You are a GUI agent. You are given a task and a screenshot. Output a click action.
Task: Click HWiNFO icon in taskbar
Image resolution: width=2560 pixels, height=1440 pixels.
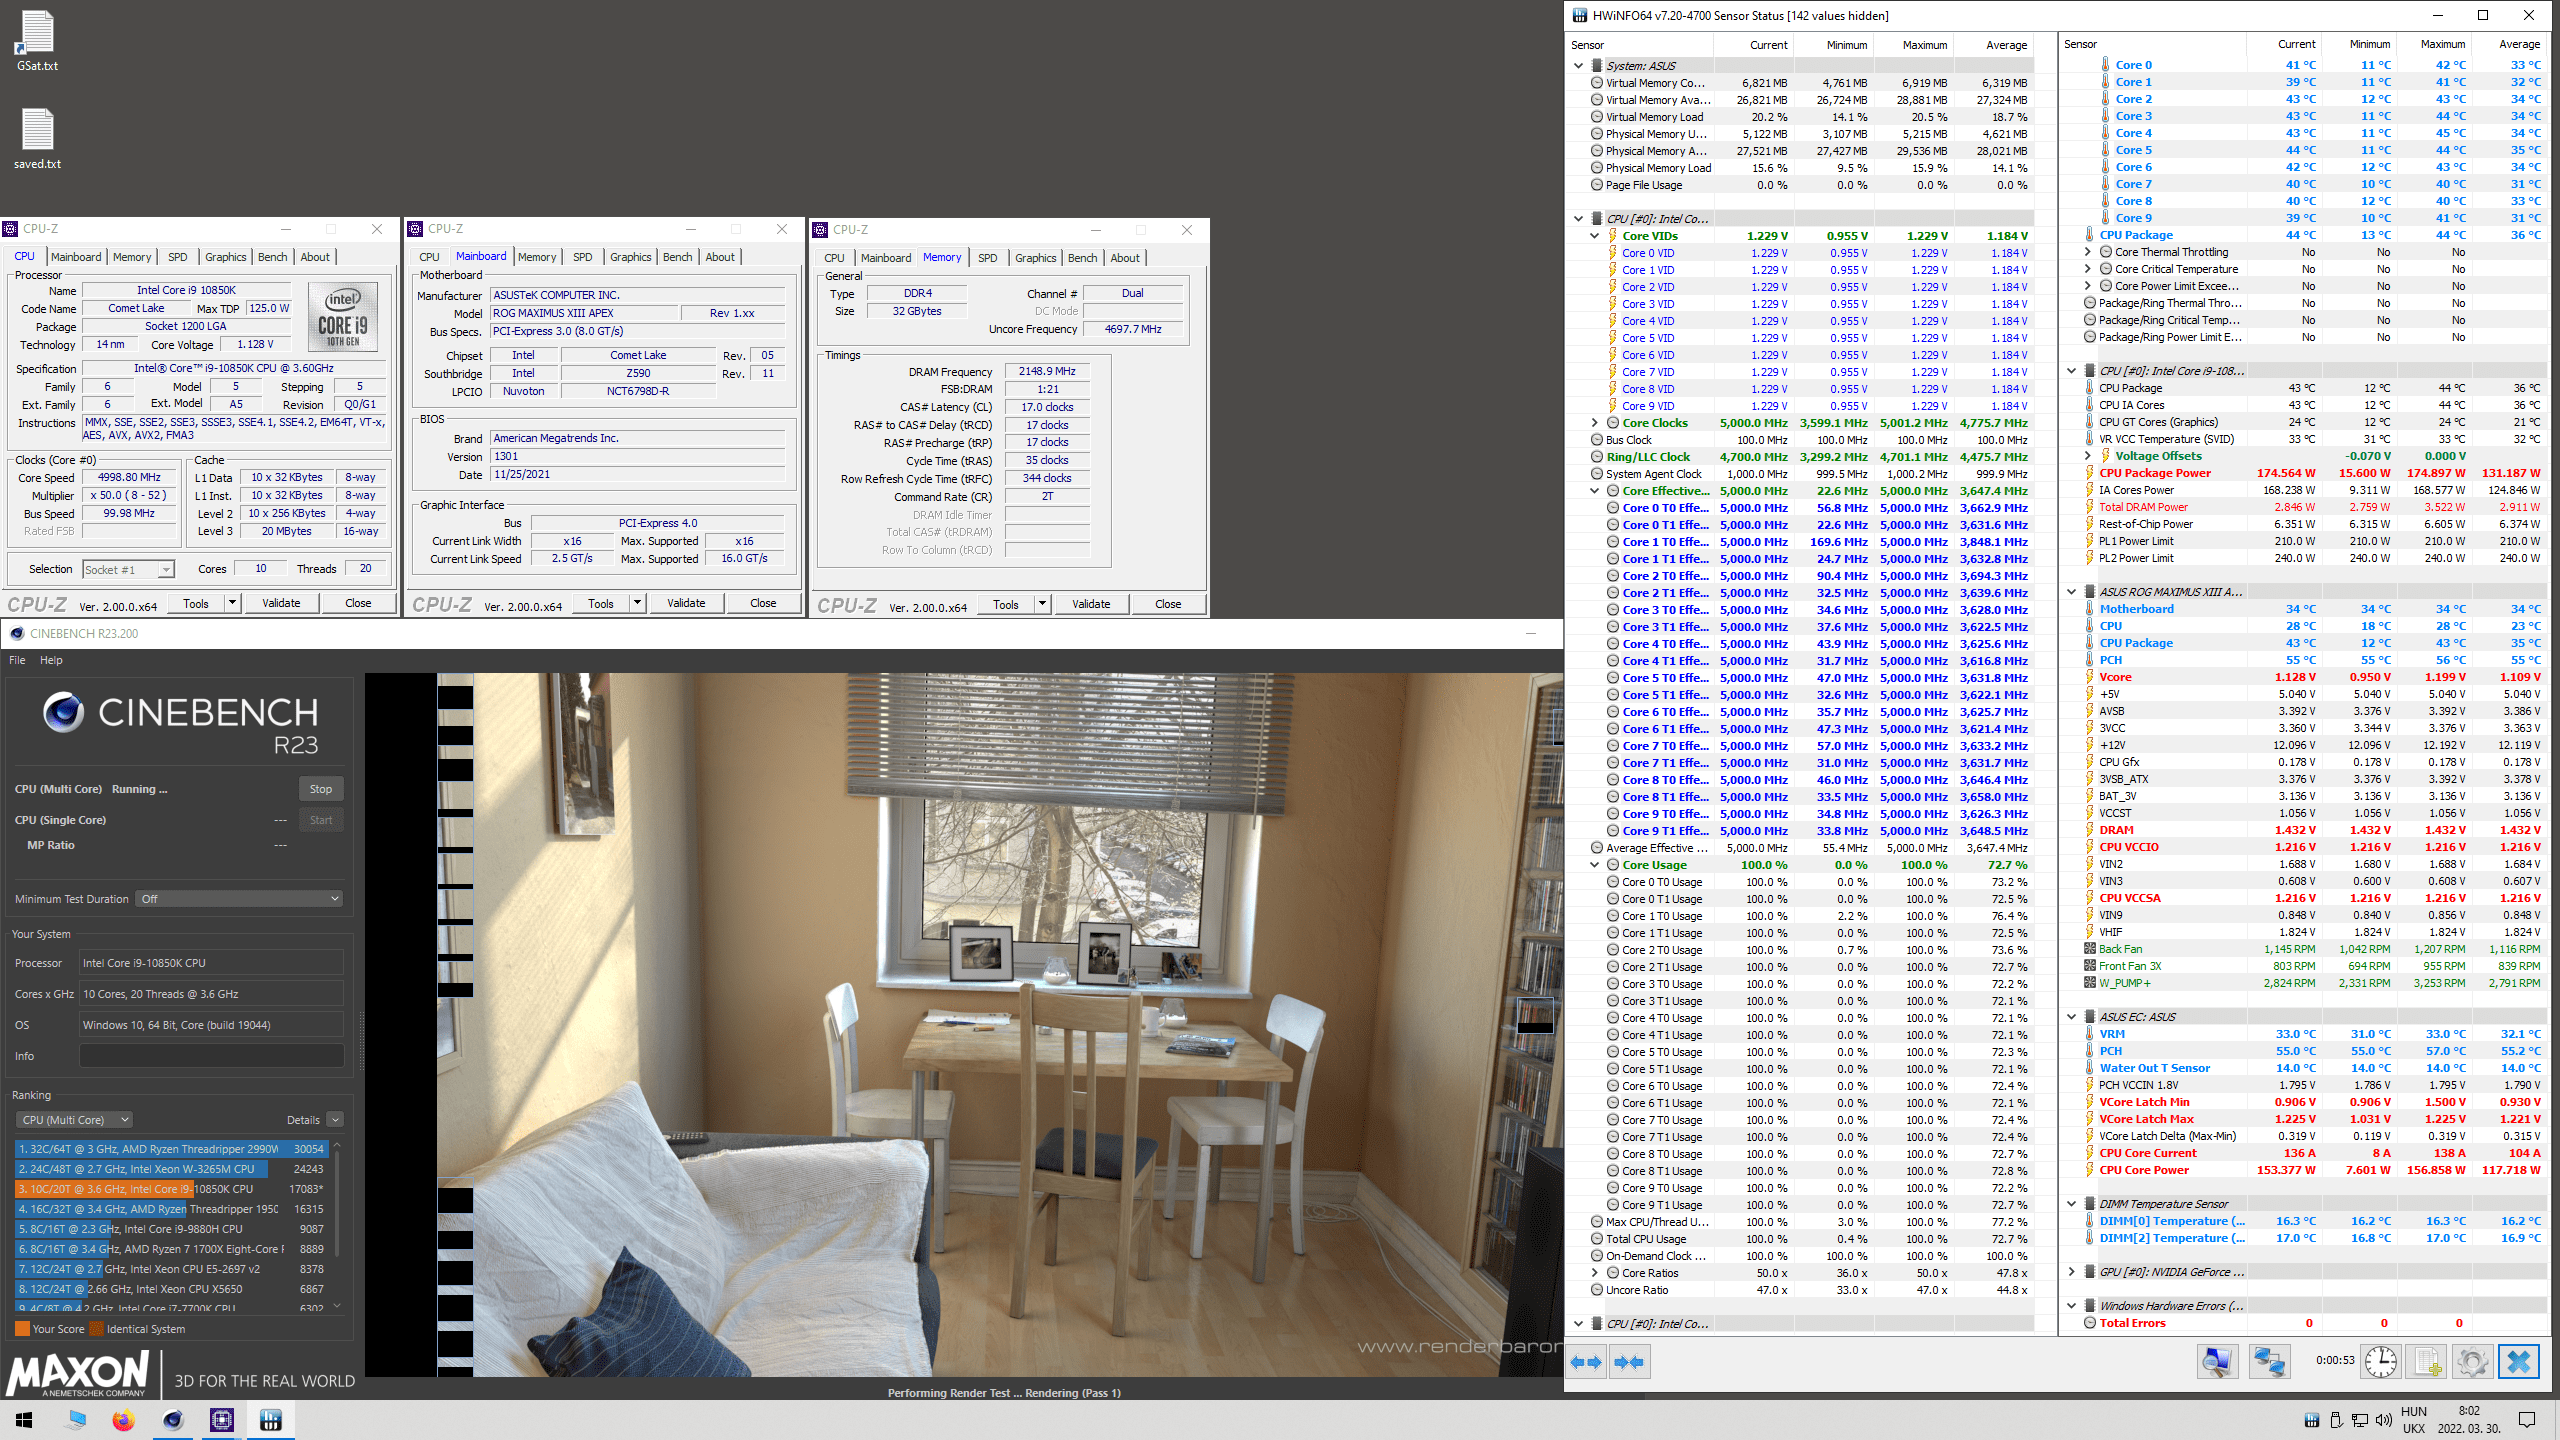[x=271, y=1420]
